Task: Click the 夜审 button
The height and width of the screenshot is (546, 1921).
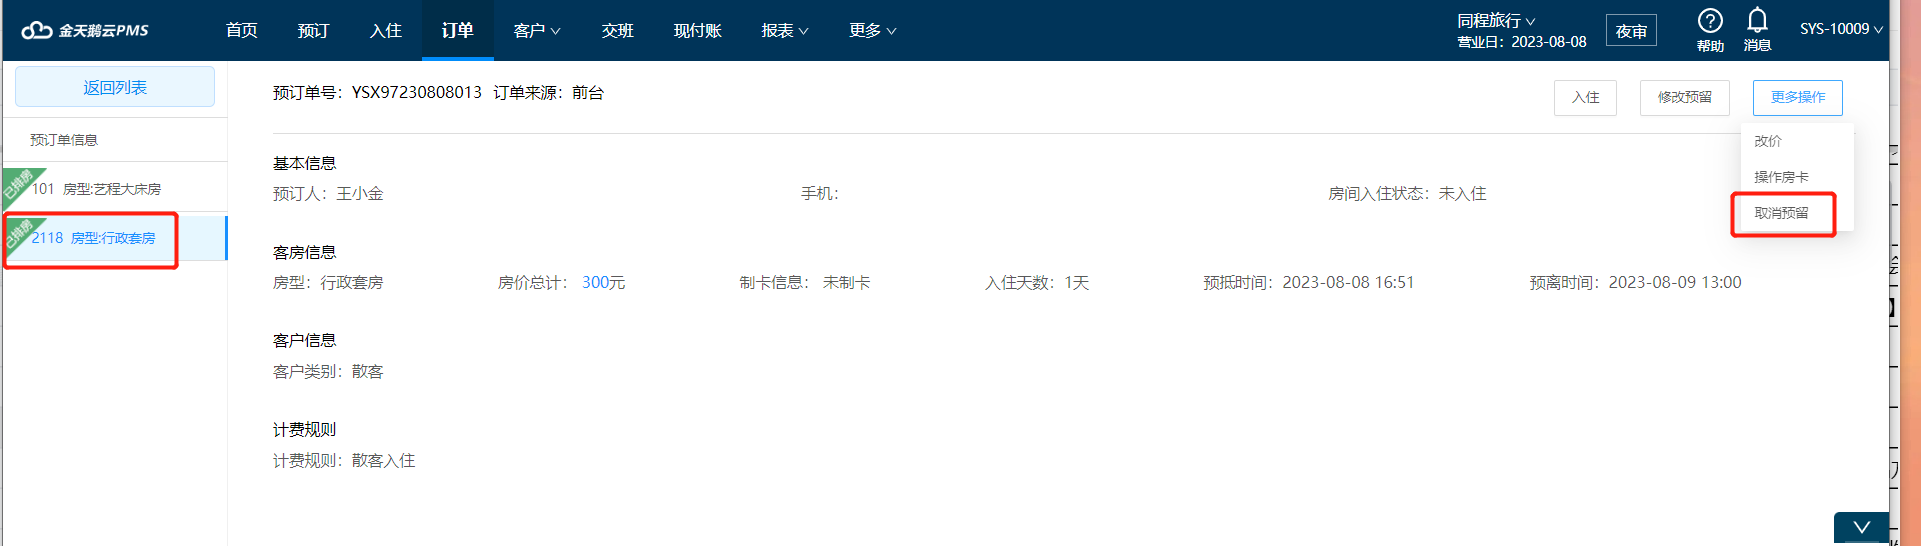Action: (x=1631, y=31)
